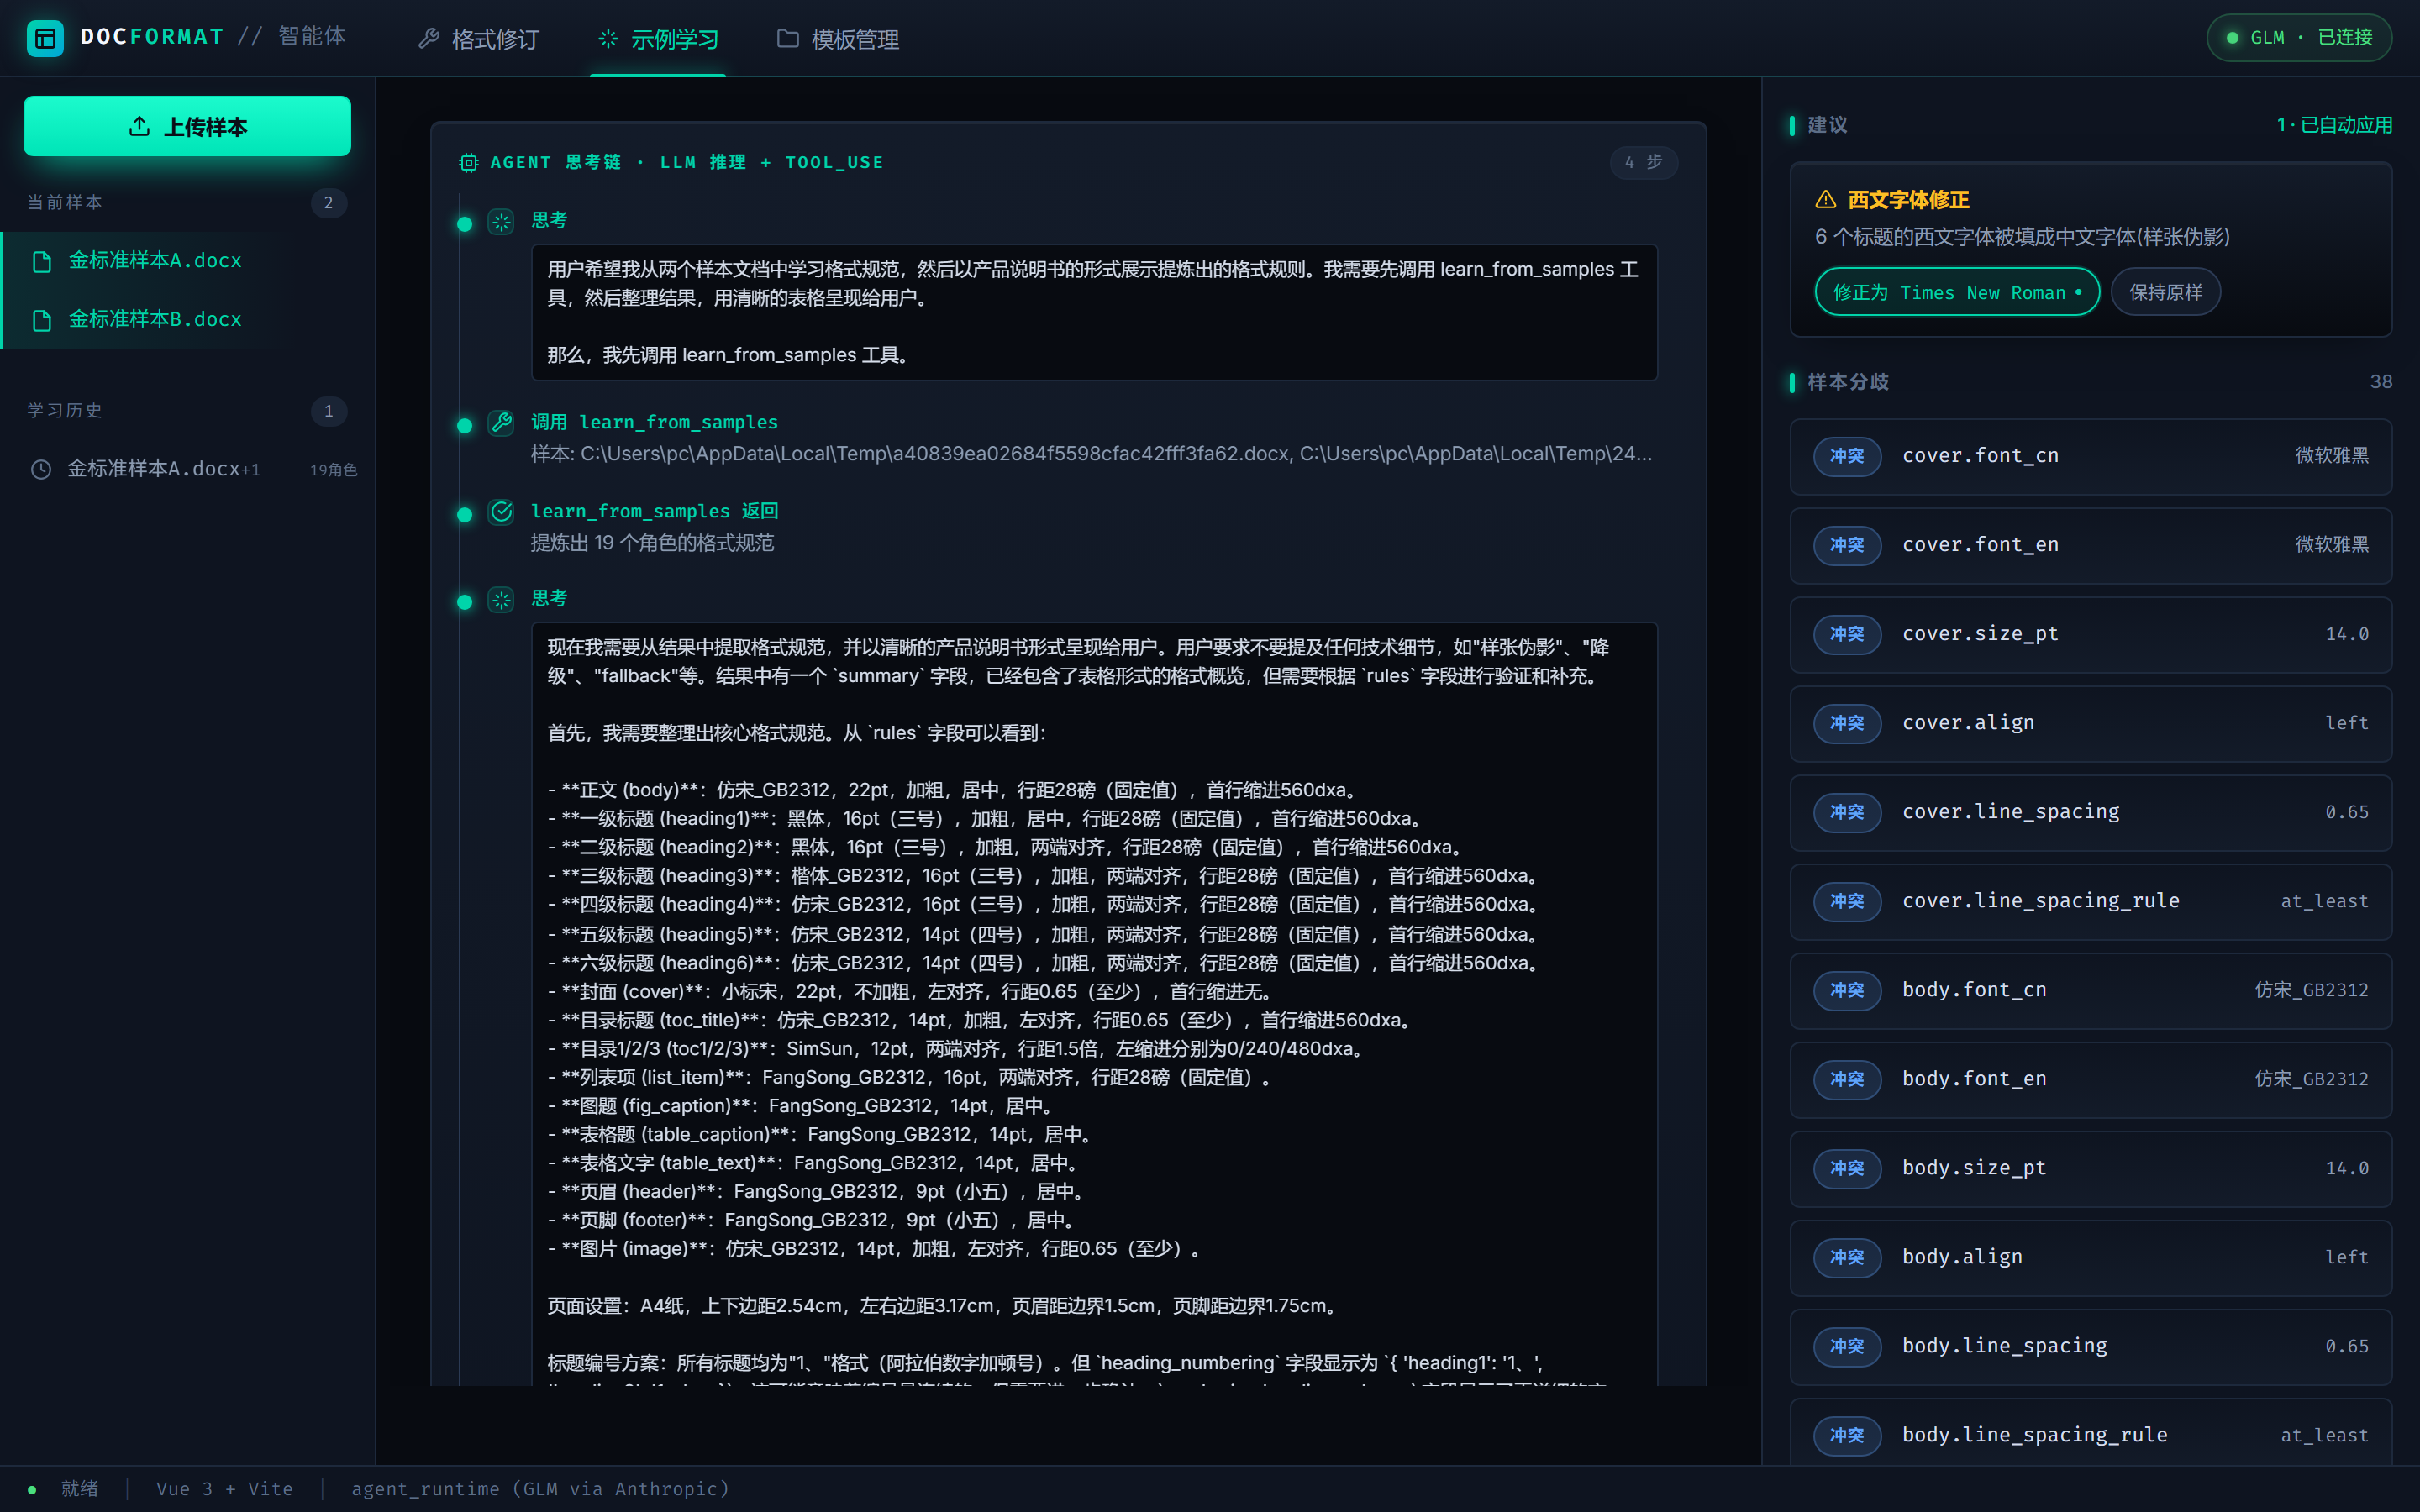This screenshot has width=2420, height=1512.
Task: Click the first 思考 step sparkle icon
Action: pyautogui.click(x=502, y=222)
